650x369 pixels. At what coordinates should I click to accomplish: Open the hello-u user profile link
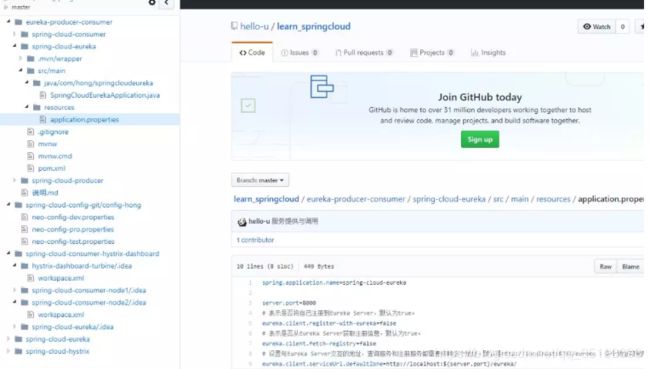coord(254,26)
